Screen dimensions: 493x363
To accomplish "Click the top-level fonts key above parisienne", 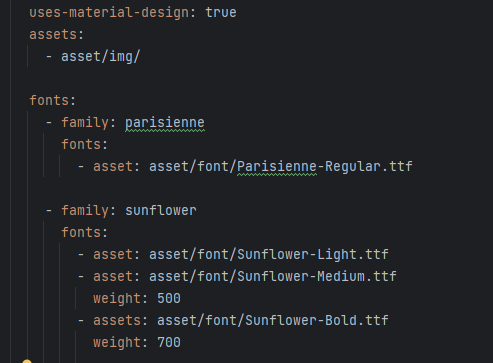I will (49, 100).
